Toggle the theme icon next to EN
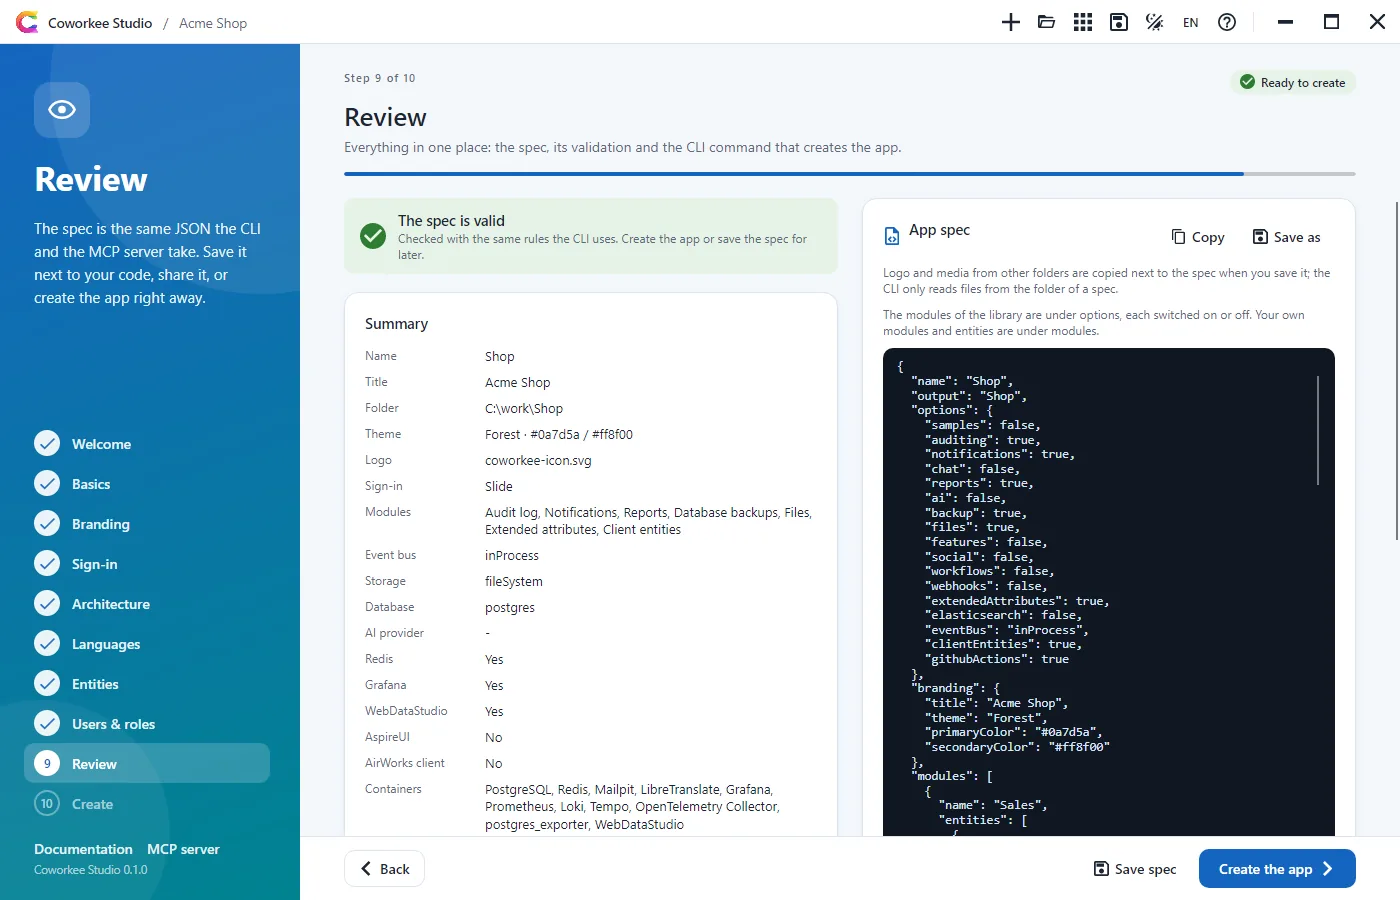1400x900 pixels. click(x=1155, y=22)
